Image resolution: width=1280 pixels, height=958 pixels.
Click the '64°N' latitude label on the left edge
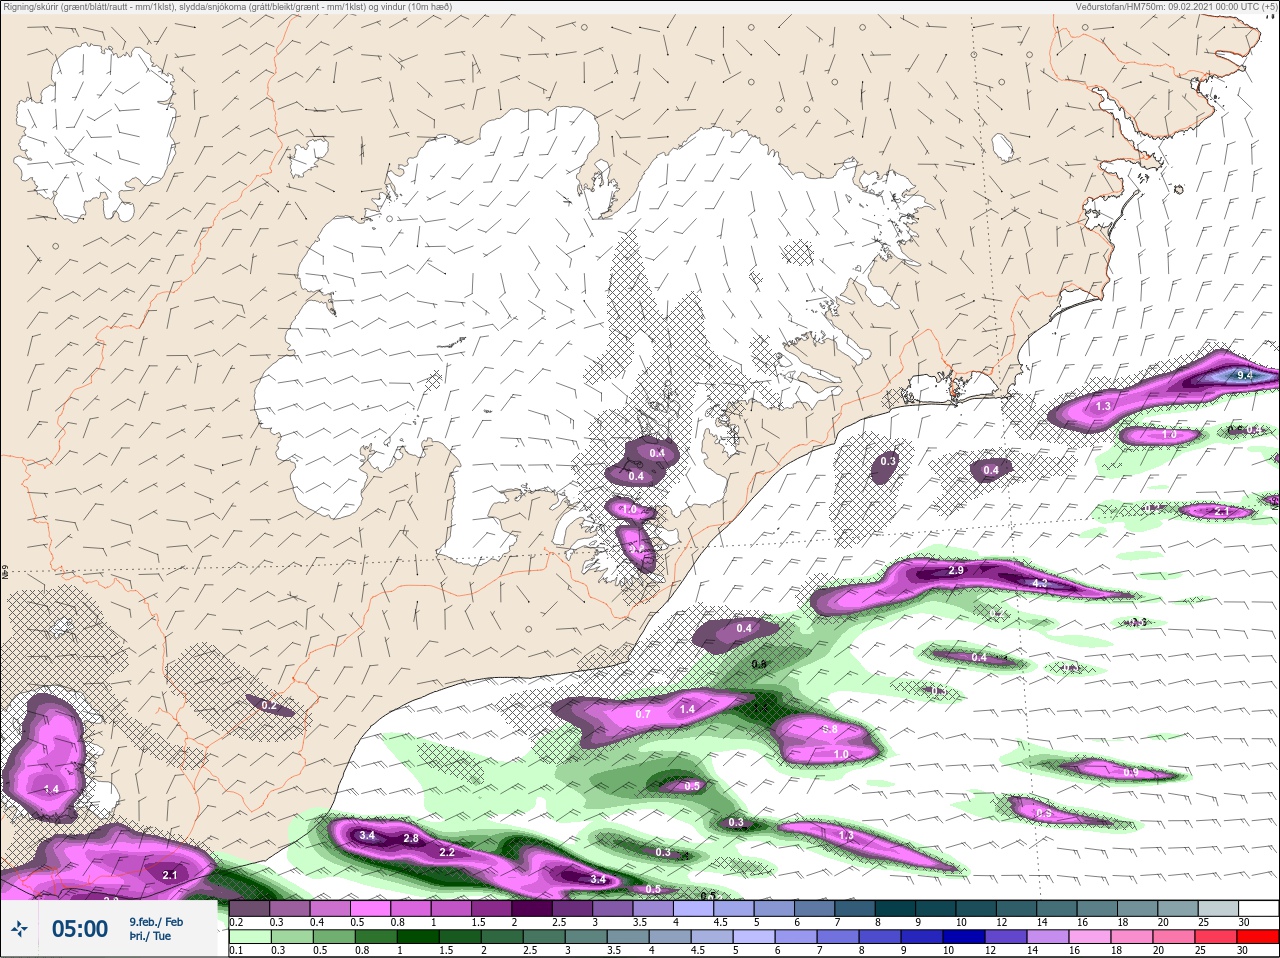[x=5, y=571]
